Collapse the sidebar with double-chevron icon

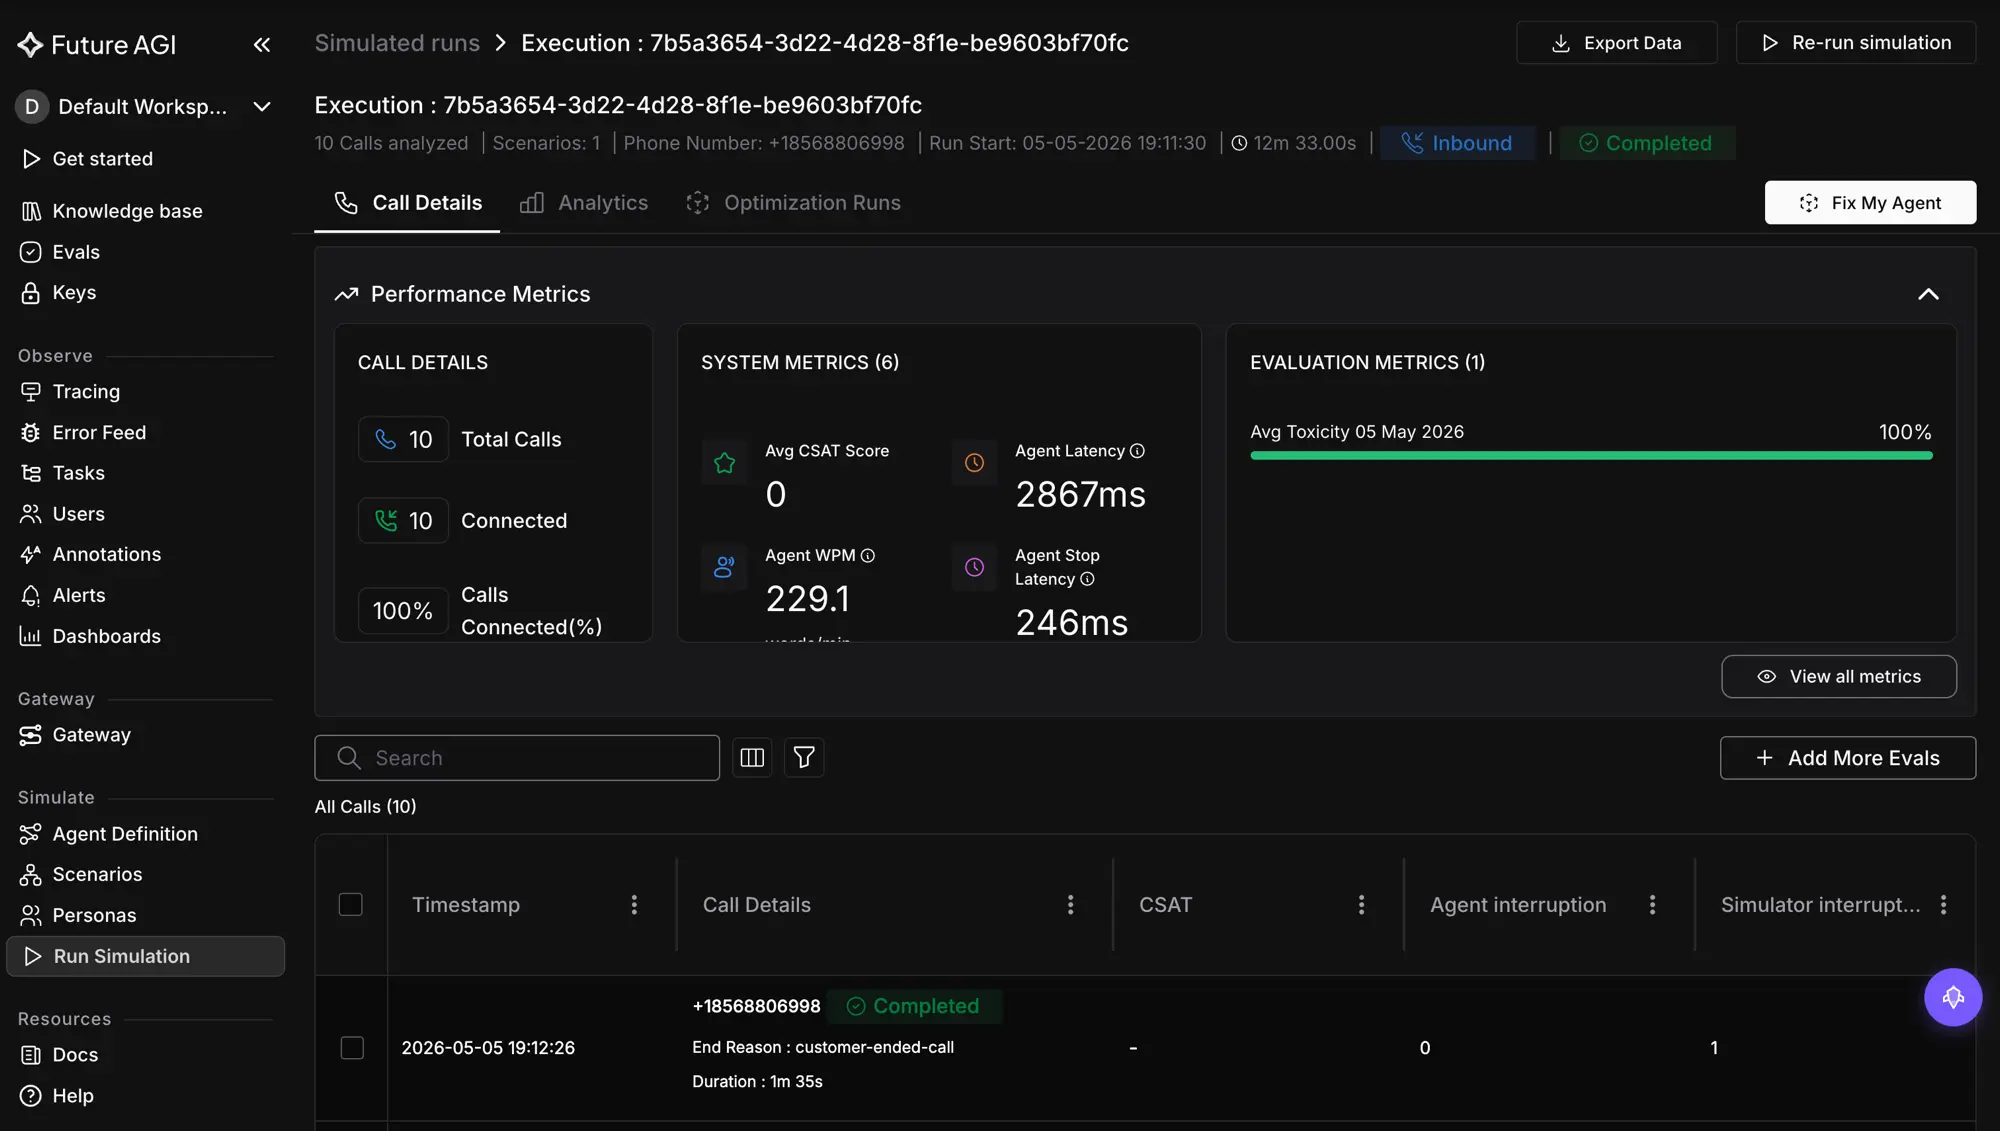point(262,44)
